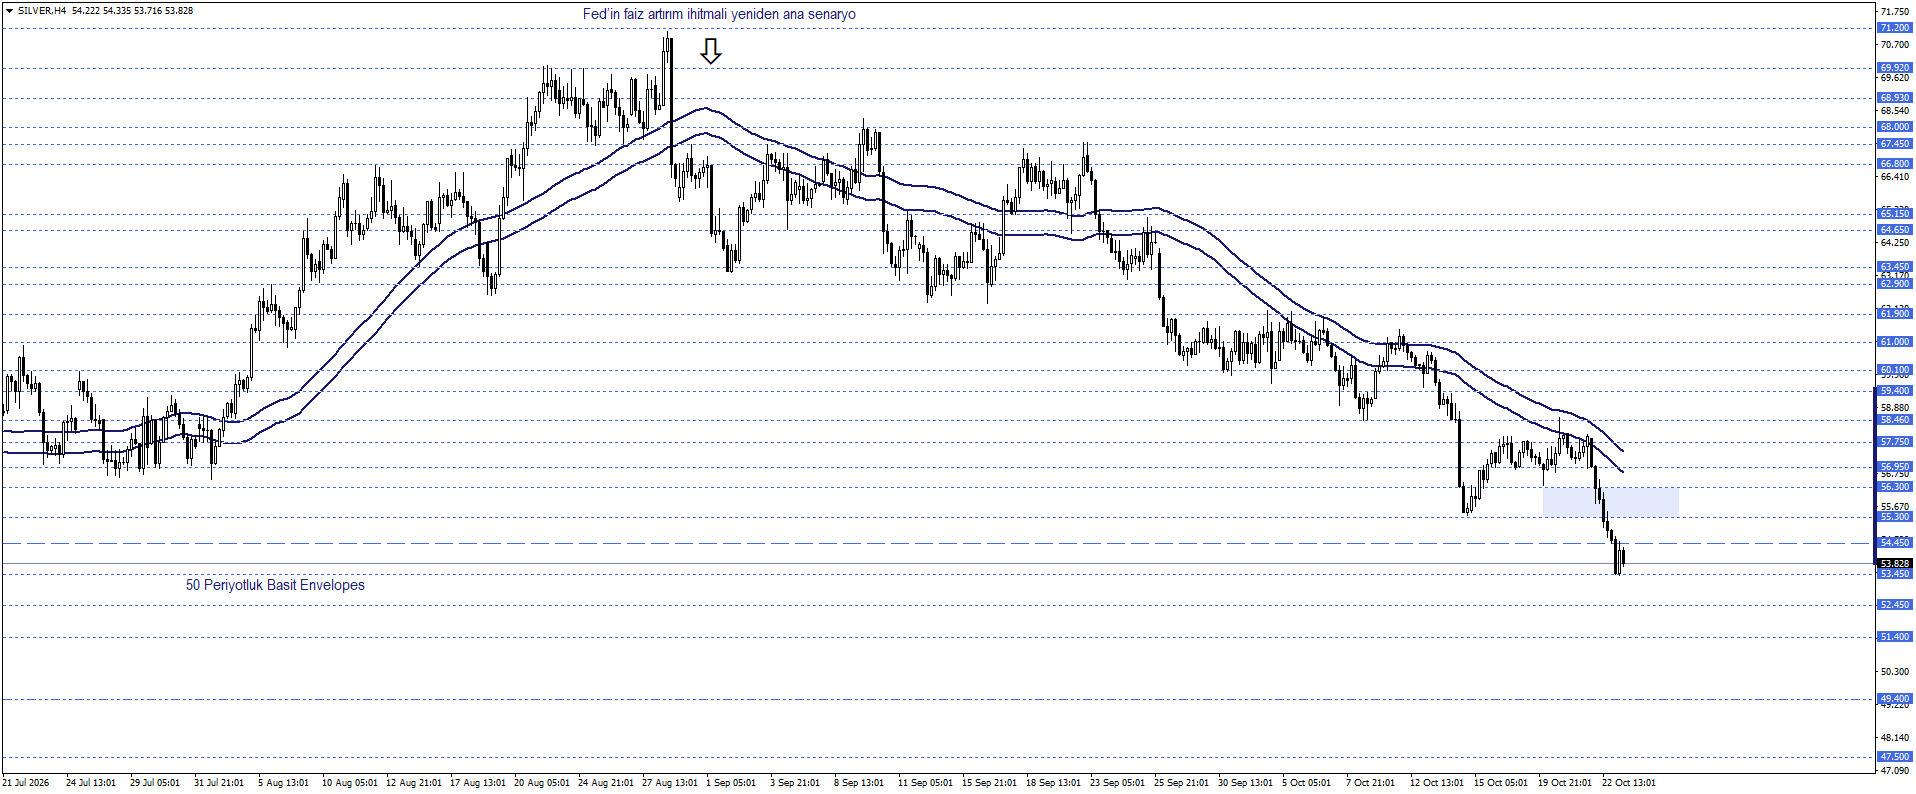The height and width of the screenshot is (794, 1916).
Task: Select the Fed'in faiz artırım text label
Action: tap(719, 14)
